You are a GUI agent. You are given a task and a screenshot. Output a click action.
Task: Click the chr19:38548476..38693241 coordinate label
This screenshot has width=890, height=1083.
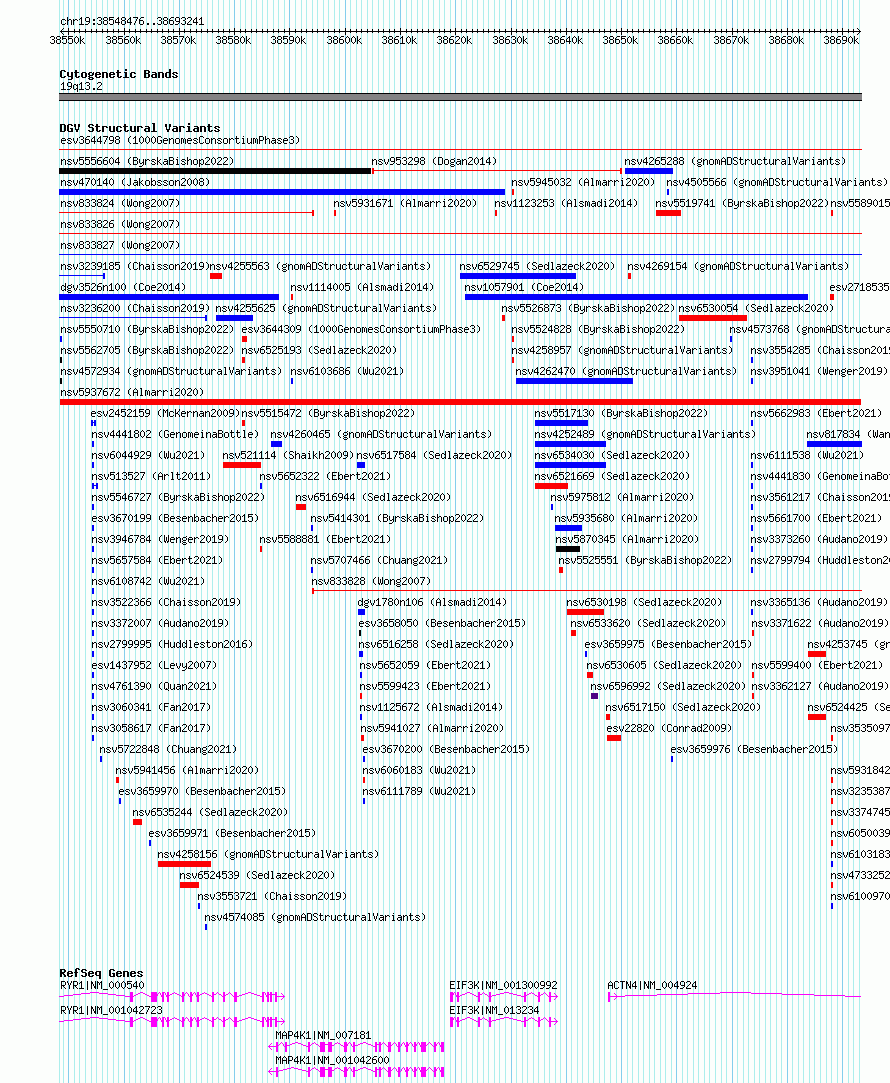click(132, 21)
